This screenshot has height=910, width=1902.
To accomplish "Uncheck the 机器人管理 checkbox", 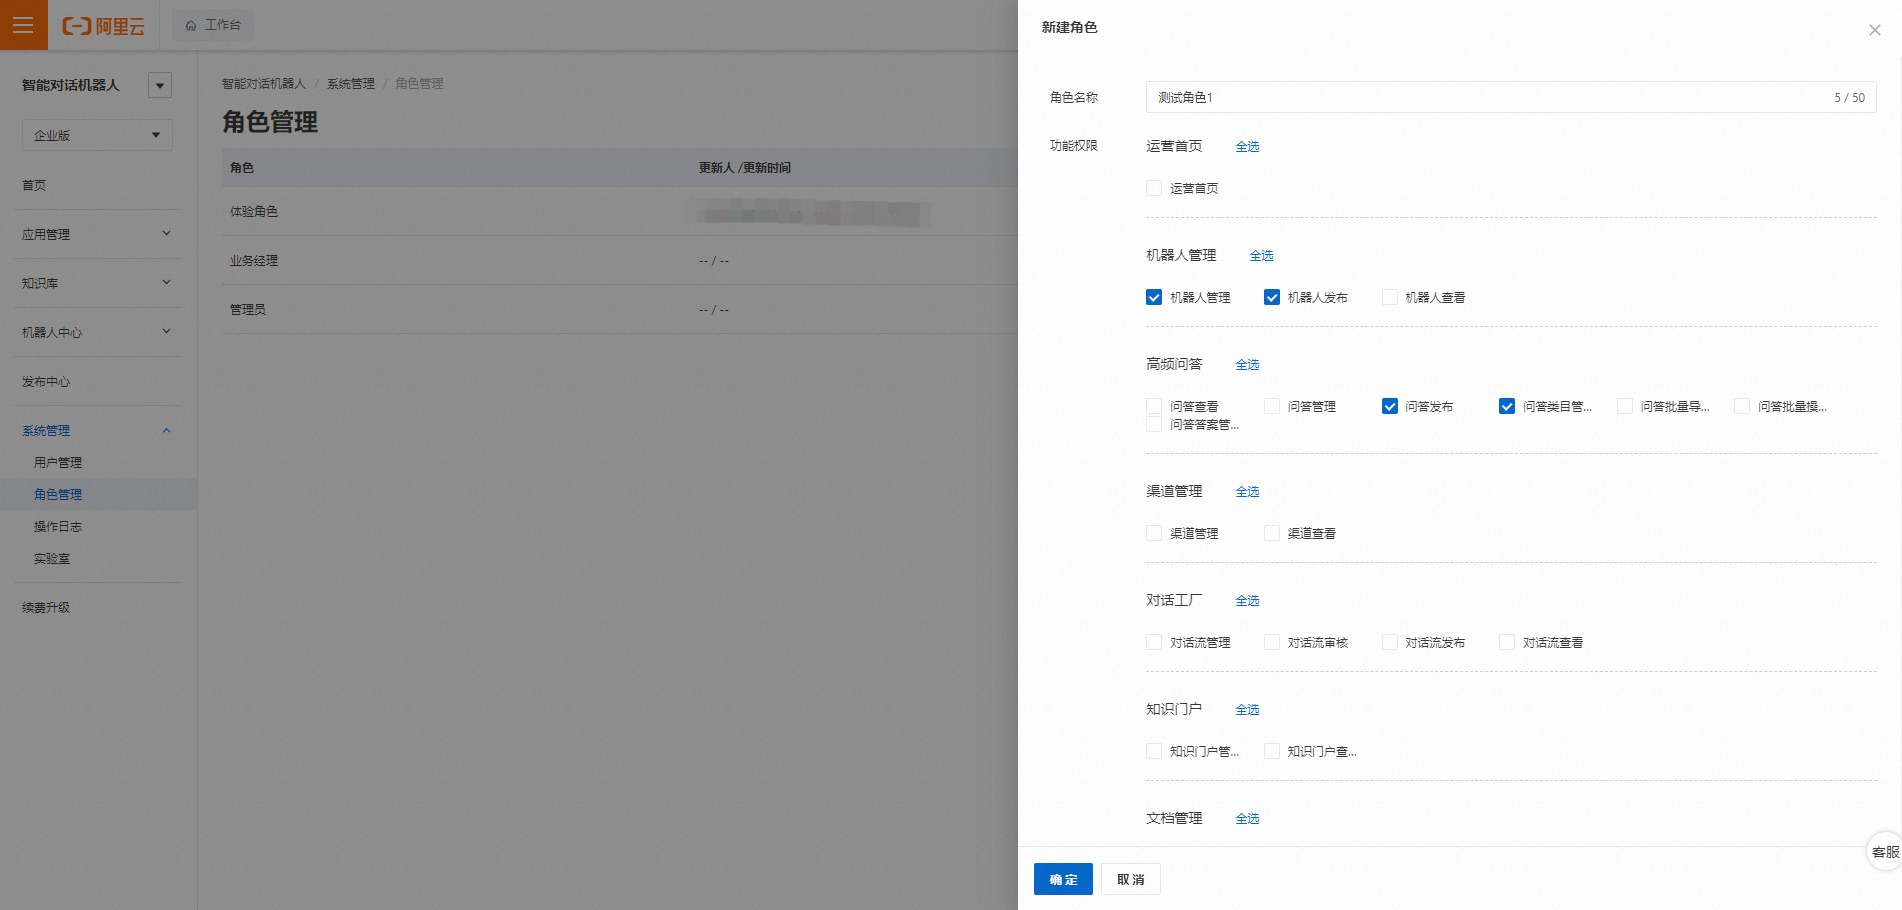I will (1154, 297).
